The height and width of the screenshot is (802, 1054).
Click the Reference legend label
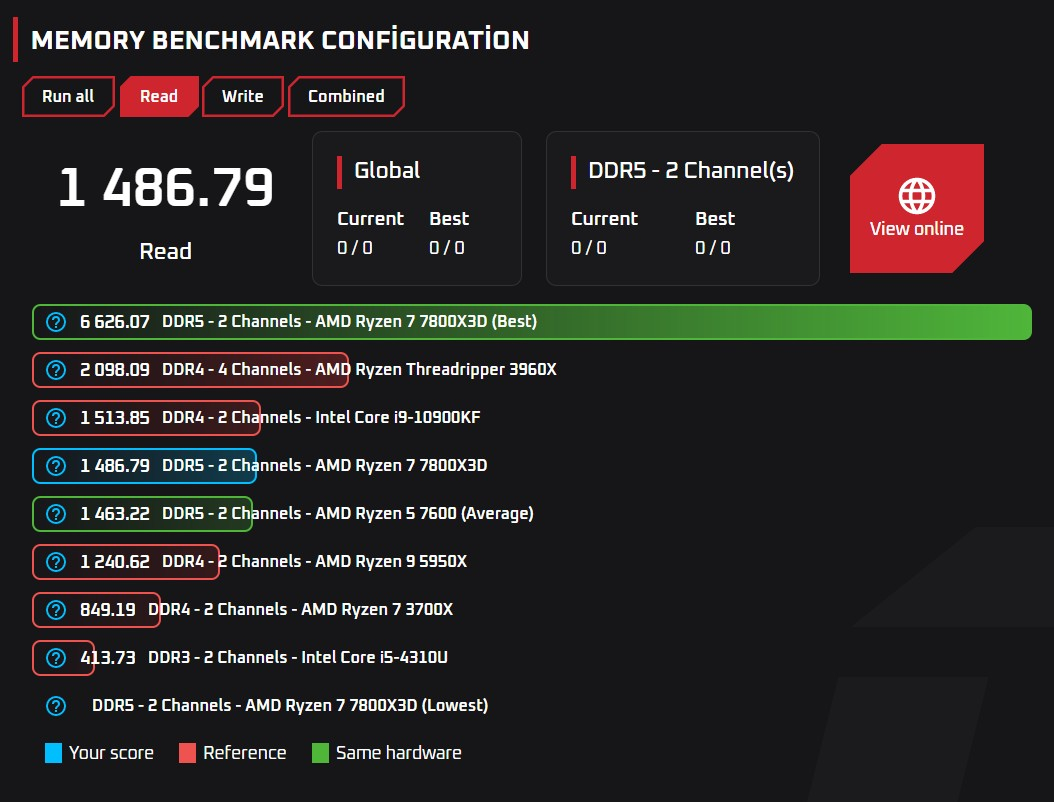coord(245,753)
